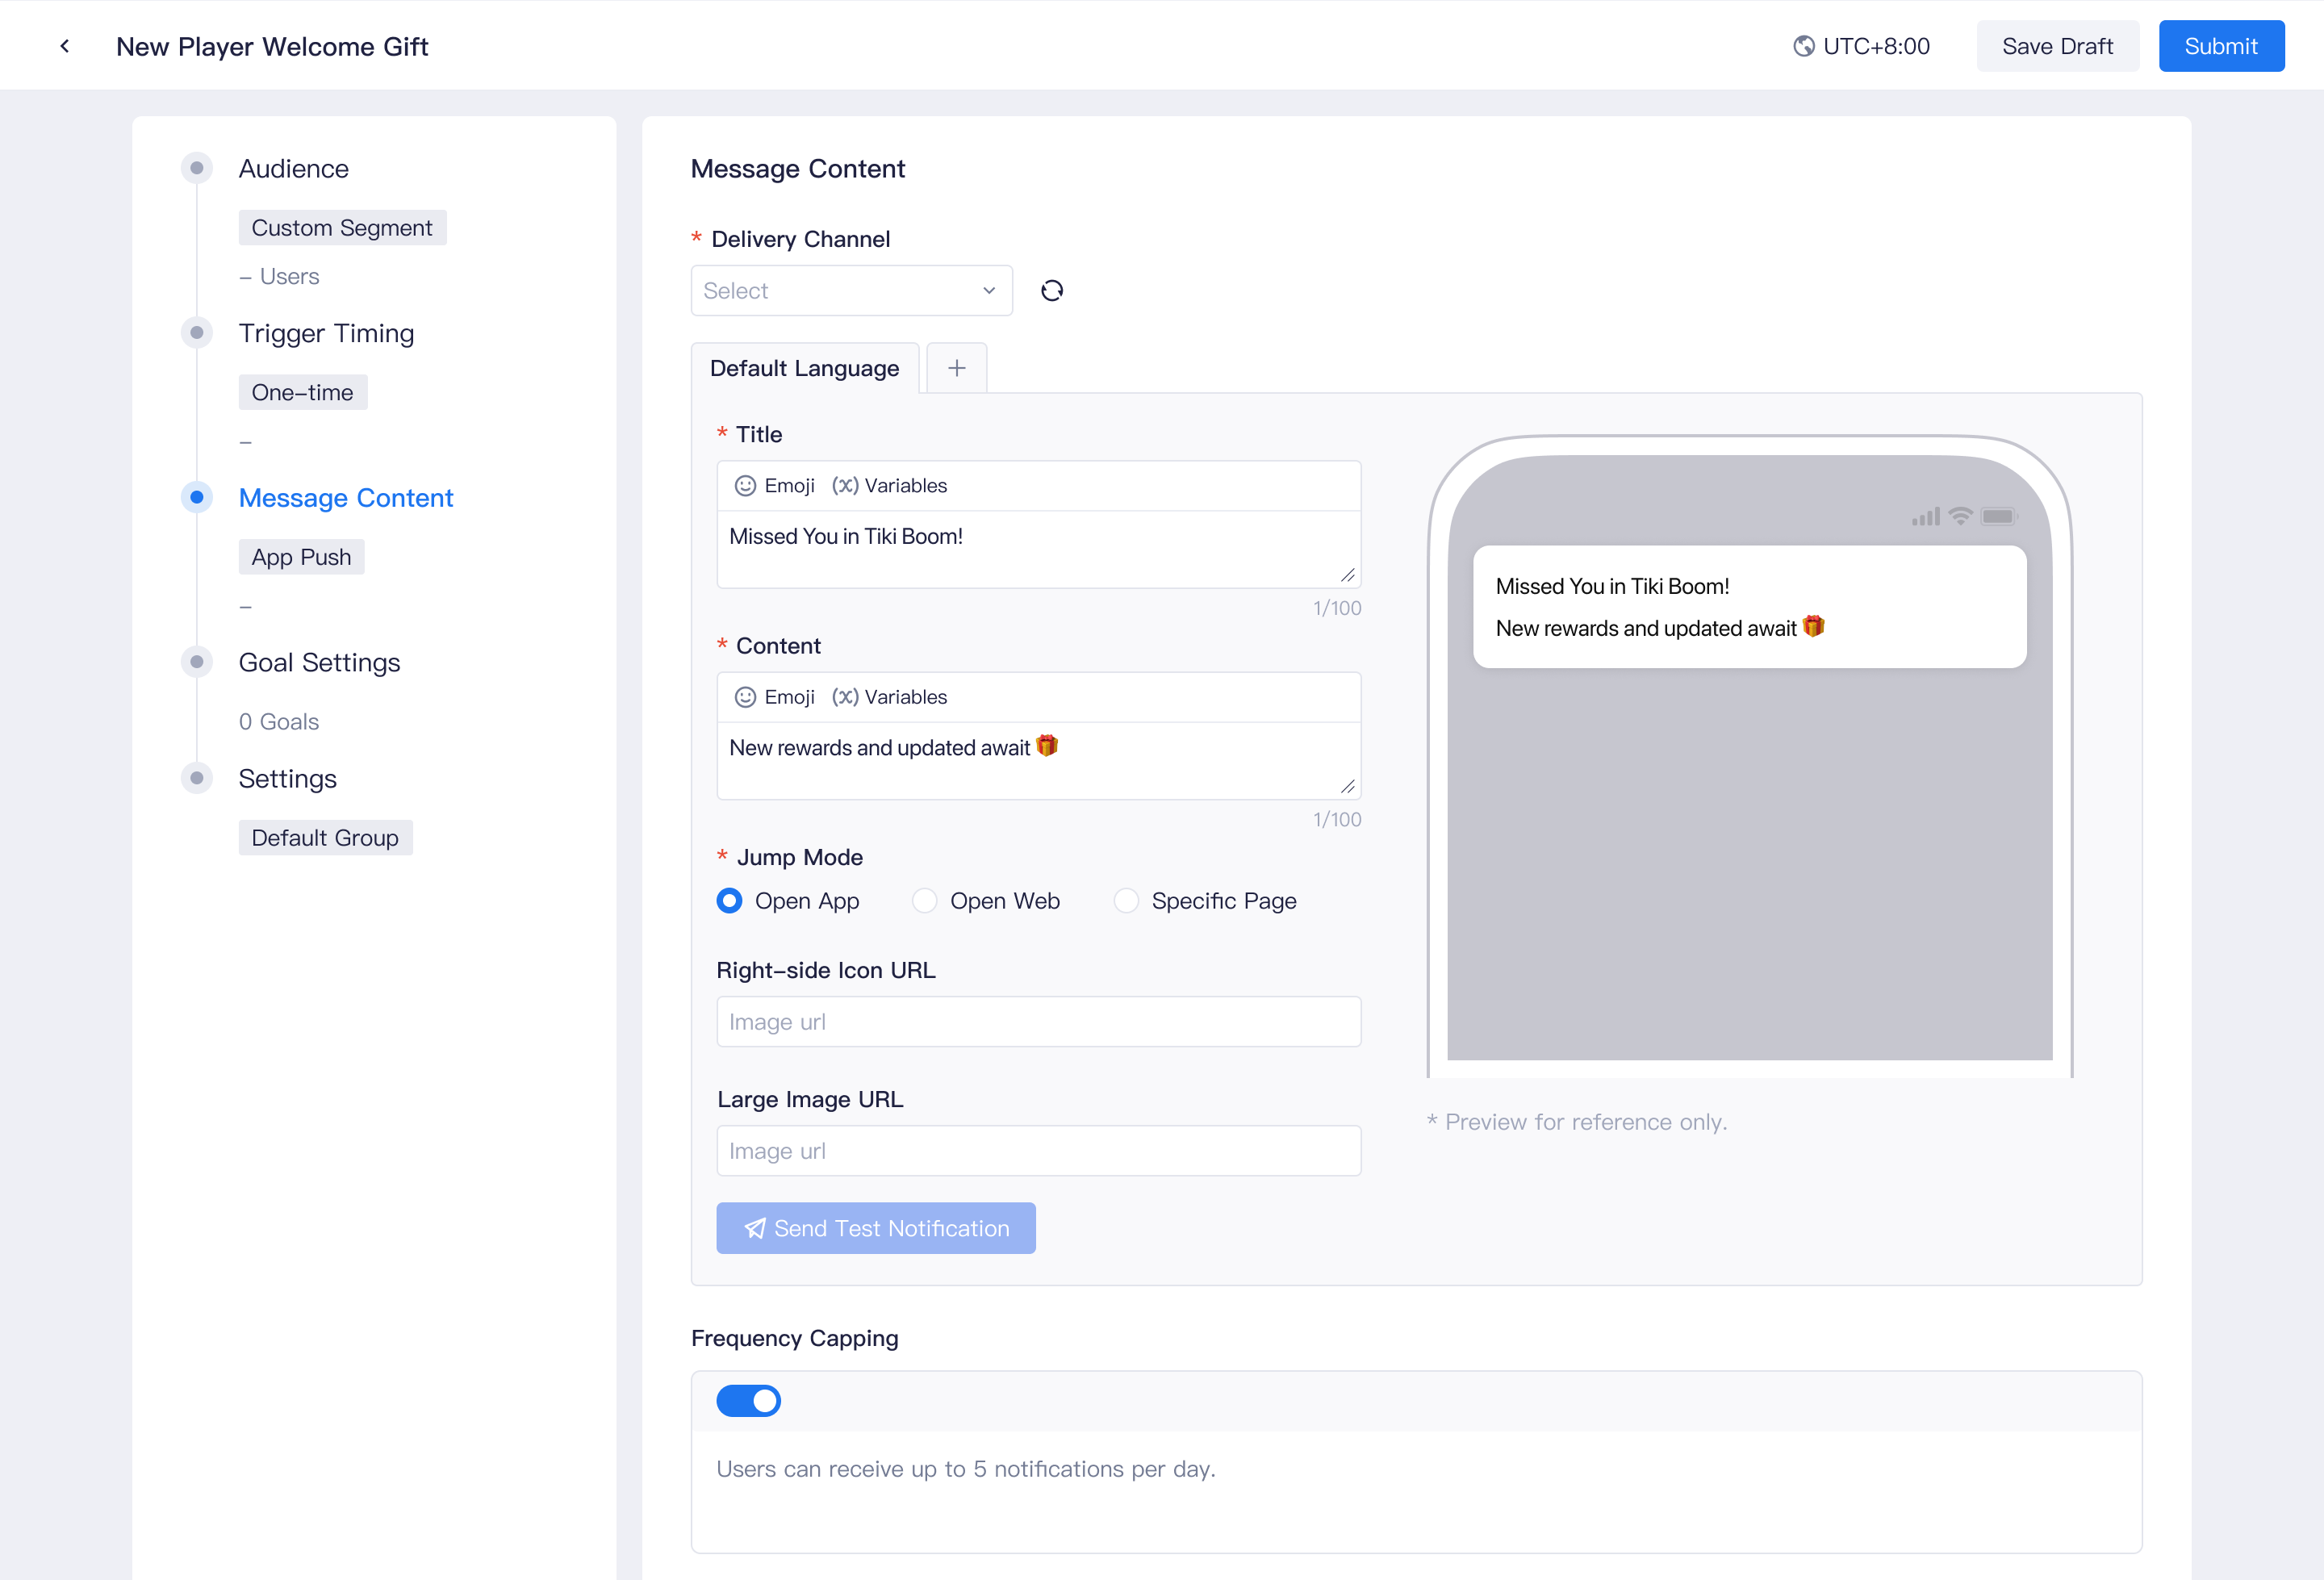Click Send Test Notification
Image resolution: width=2324 pixels, height=1580 pixels.
pyautogui.click(x=876, y=1228)
